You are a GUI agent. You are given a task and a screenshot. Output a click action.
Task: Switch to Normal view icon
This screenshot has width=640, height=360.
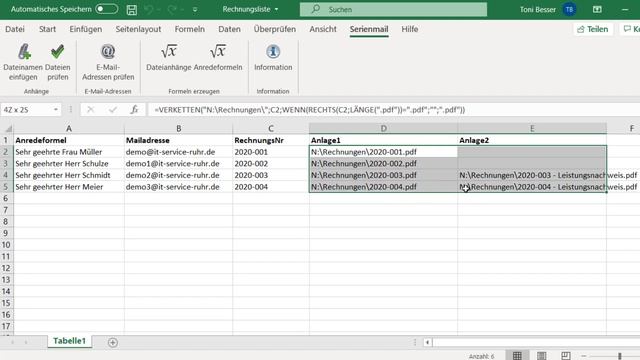[x=517, y=356]
